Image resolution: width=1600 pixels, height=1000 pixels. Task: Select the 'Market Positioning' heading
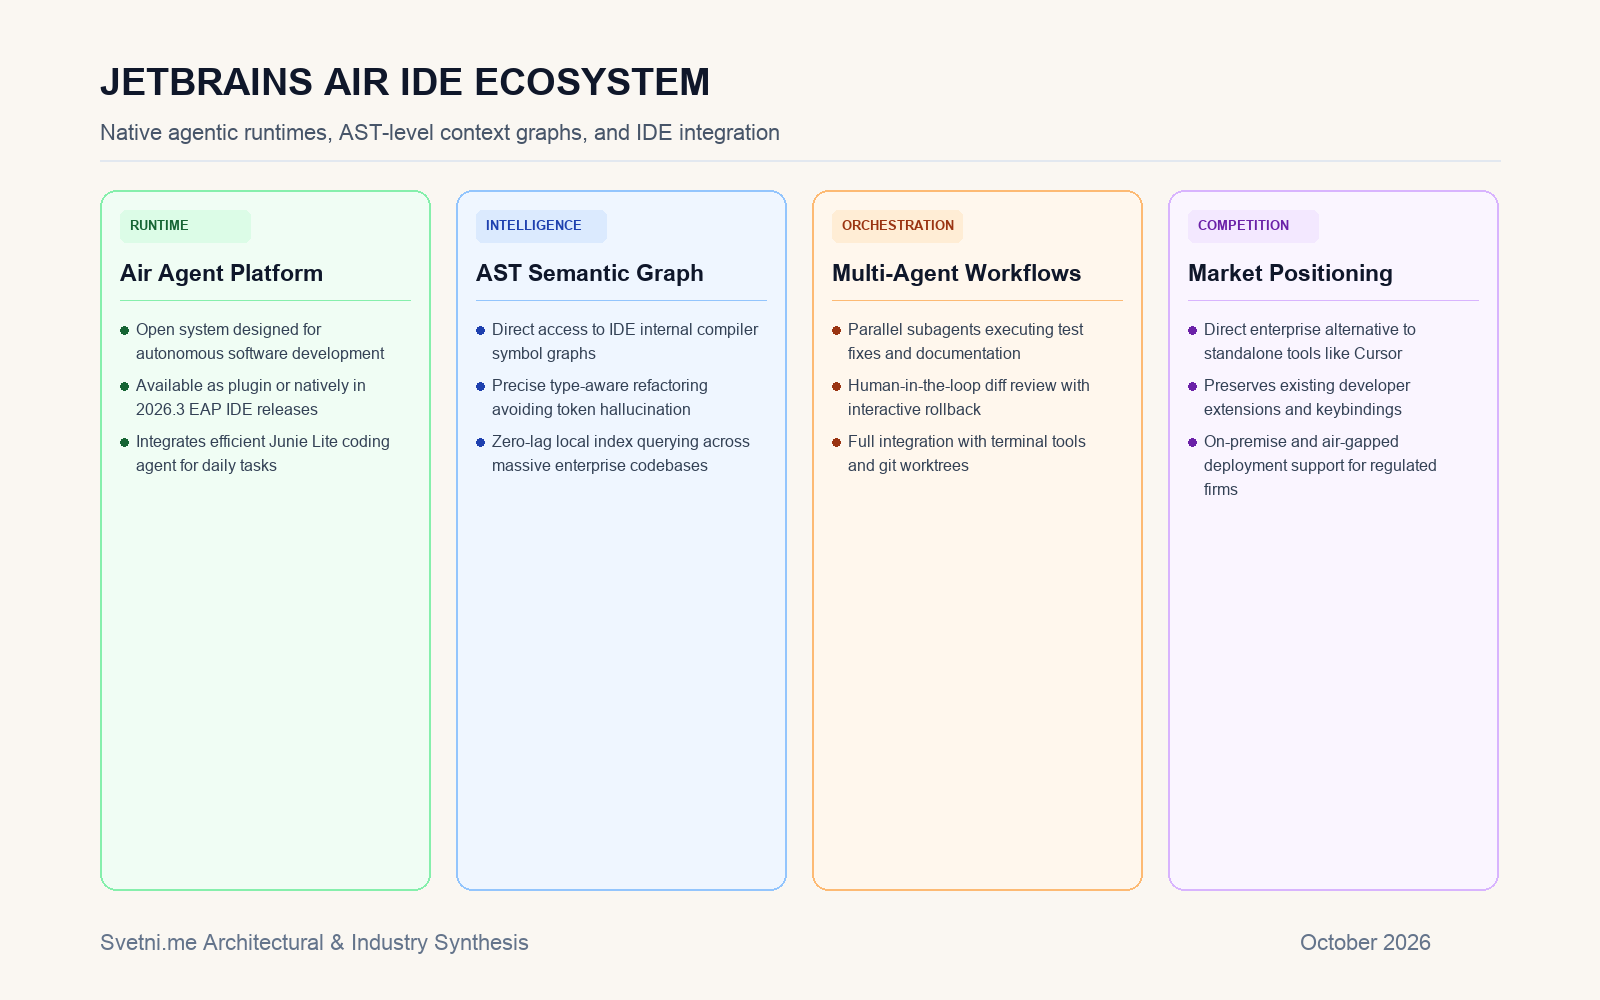pyautogui.click(x=1290, y=273)
